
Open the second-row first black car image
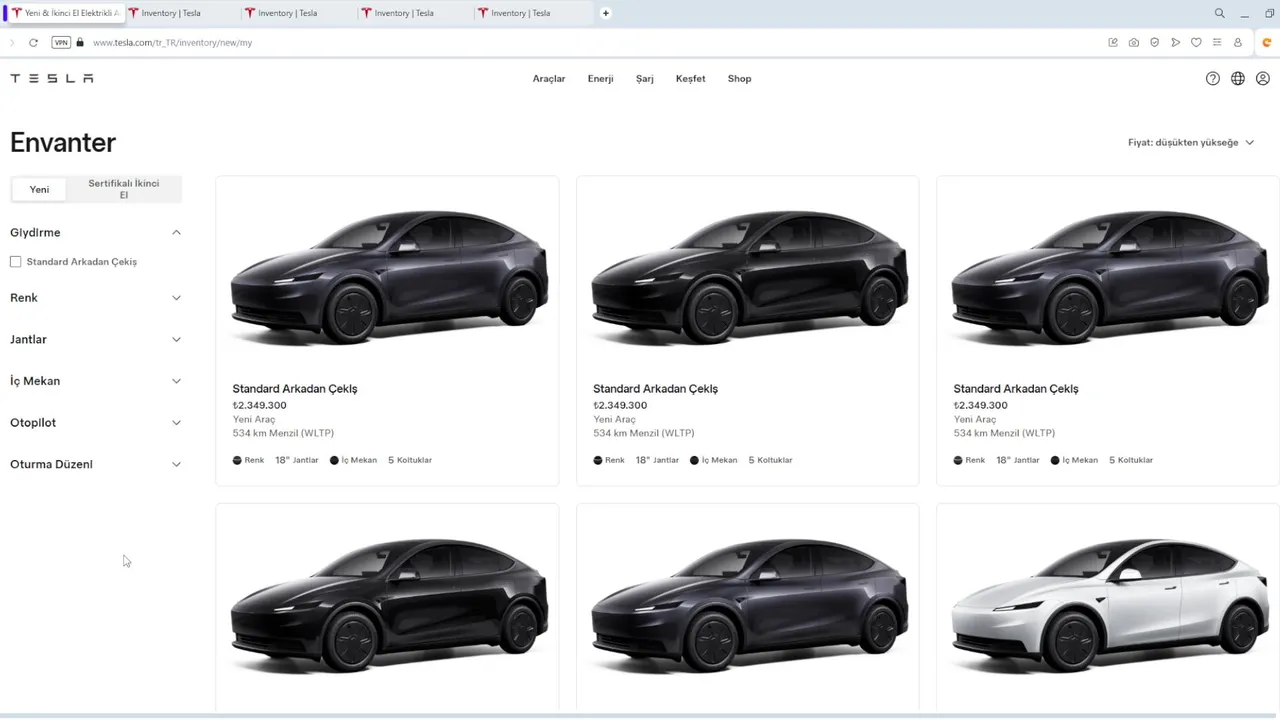tap(388, 607)
